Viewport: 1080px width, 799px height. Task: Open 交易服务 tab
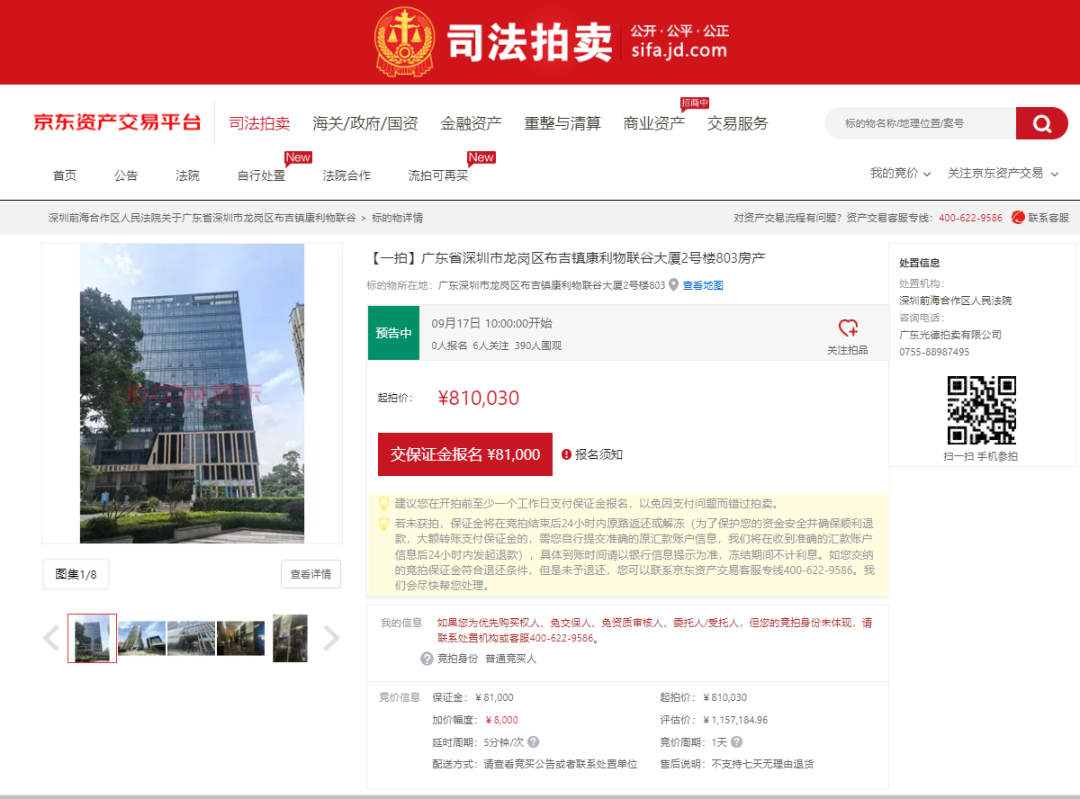click(738, 123)
